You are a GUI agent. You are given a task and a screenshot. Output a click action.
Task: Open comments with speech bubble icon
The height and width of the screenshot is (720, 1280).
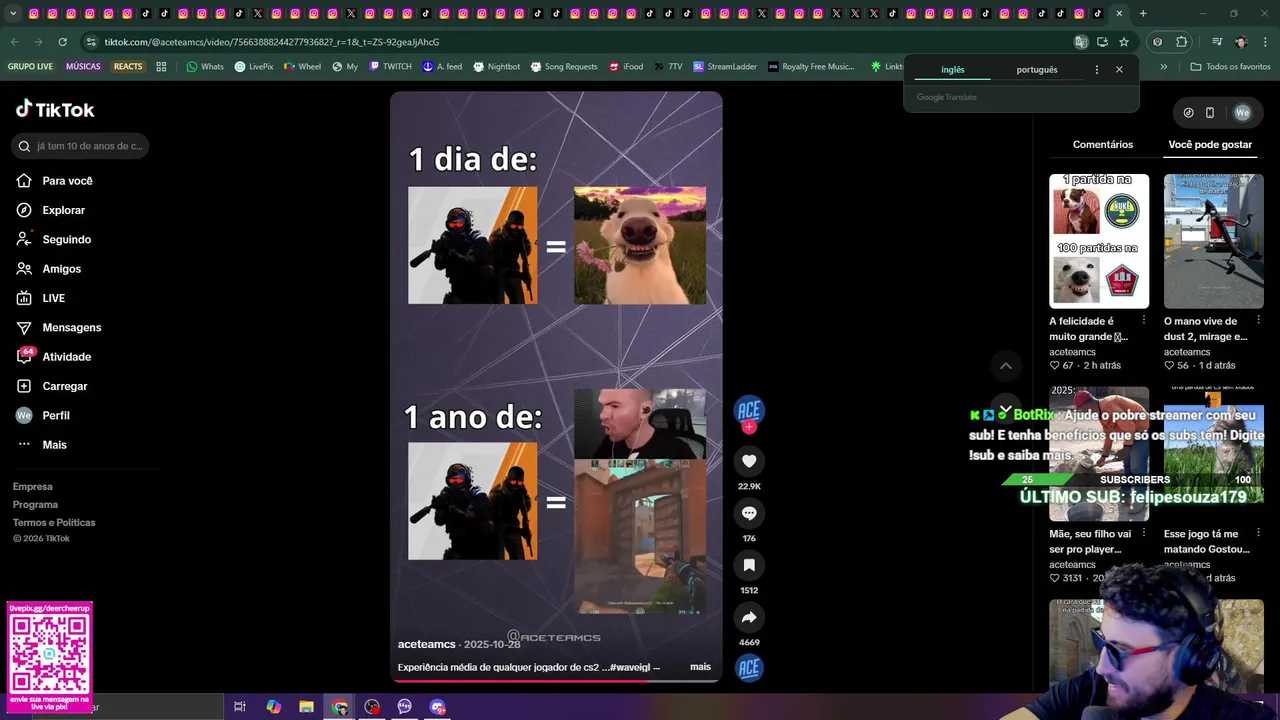click(749, 513)
